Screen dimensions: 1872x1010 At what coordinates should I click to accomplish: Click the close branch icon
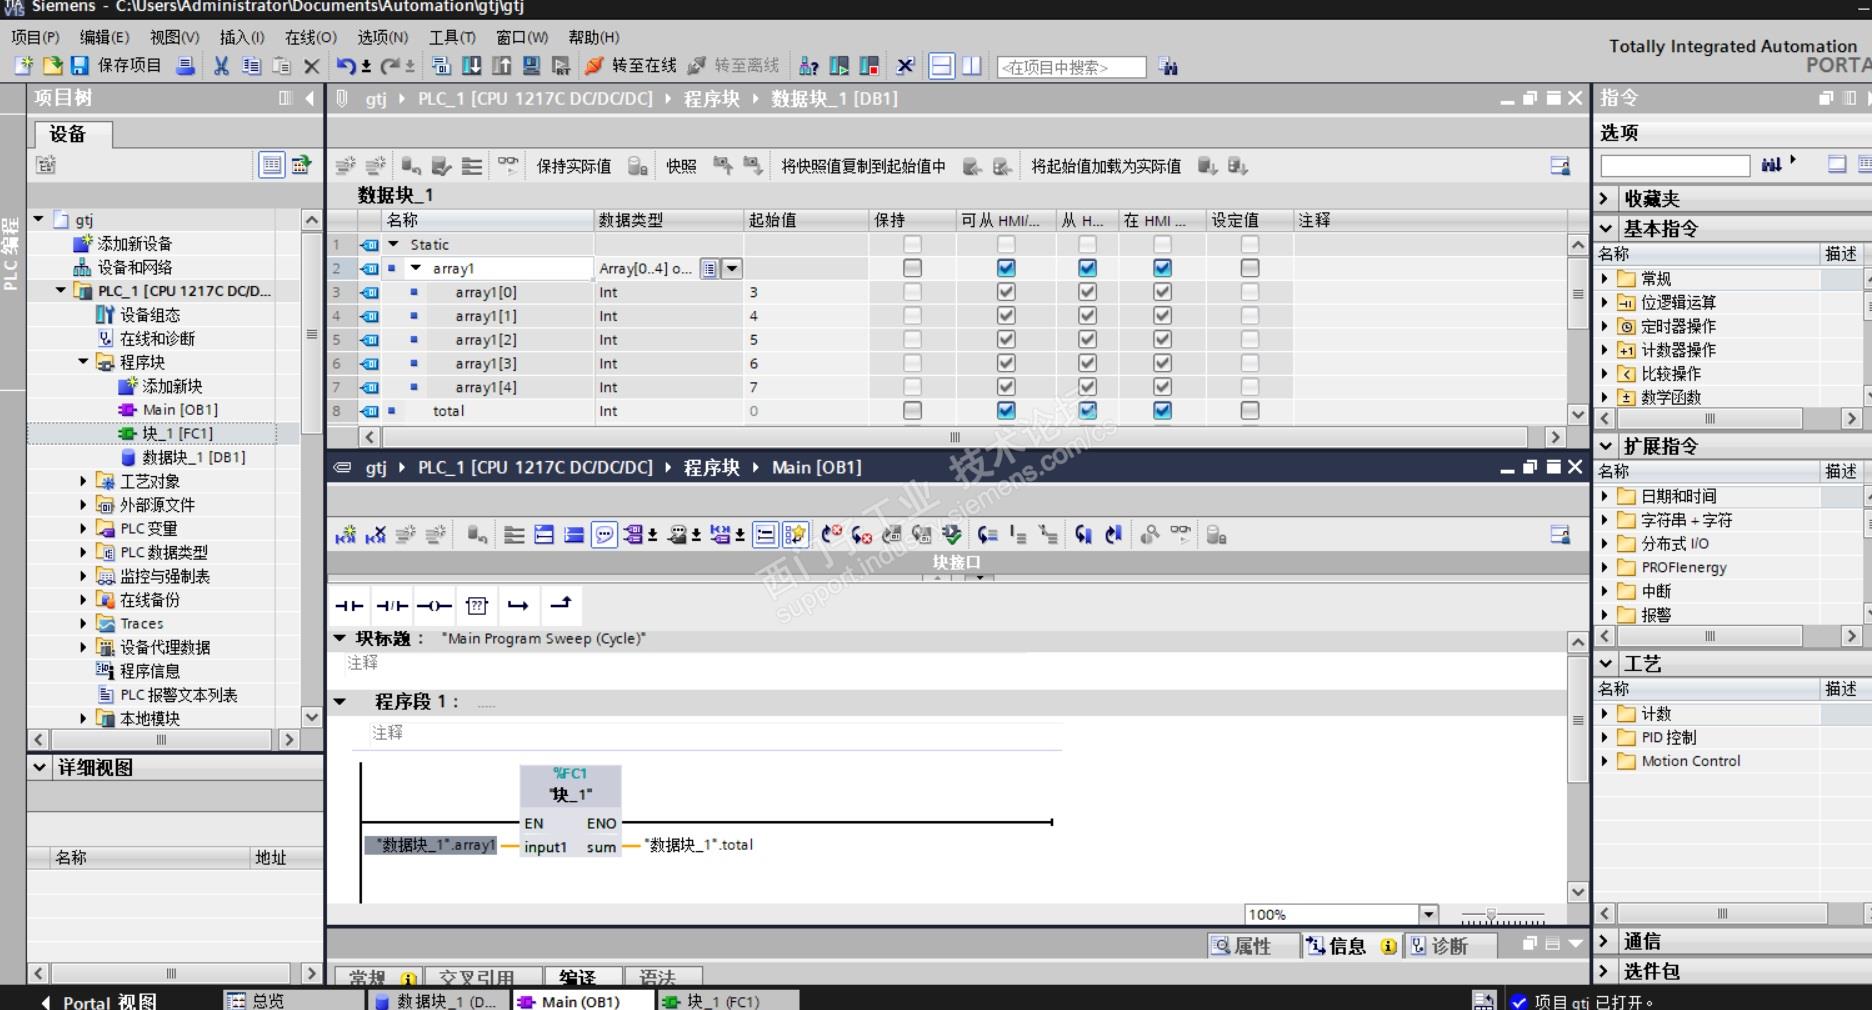(561, 603)
